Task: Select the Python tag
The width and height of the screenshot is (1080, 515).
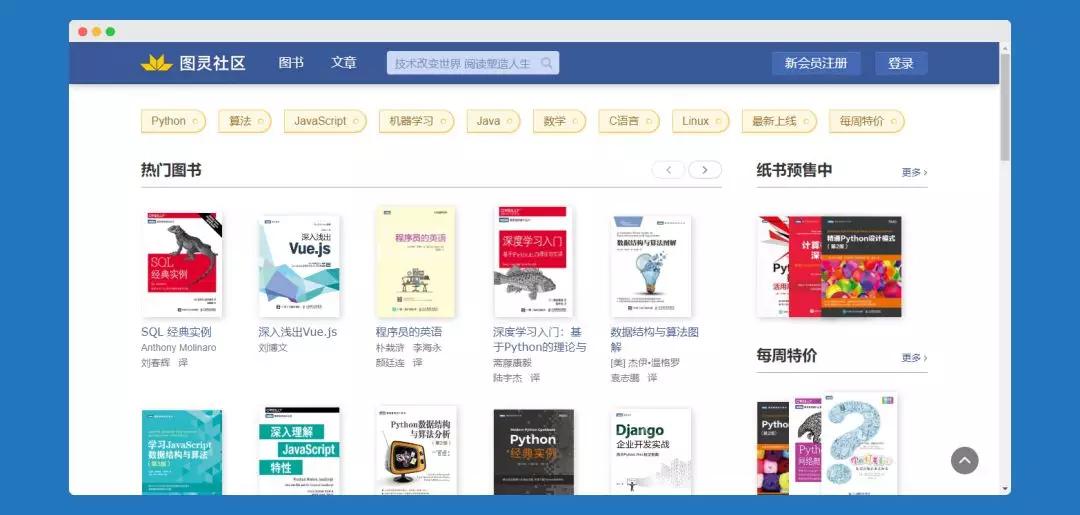Action: coord(173,121)
